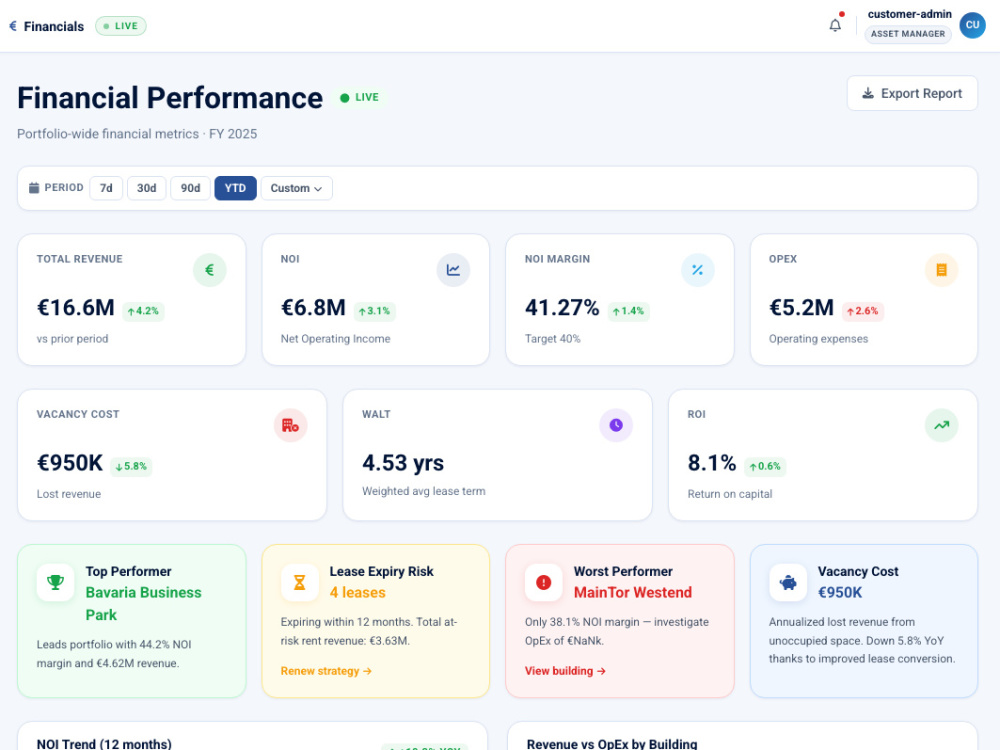Click the percent icon in NOI Margin card
This screenshot has width=1000, height=750.
(697, 270)
